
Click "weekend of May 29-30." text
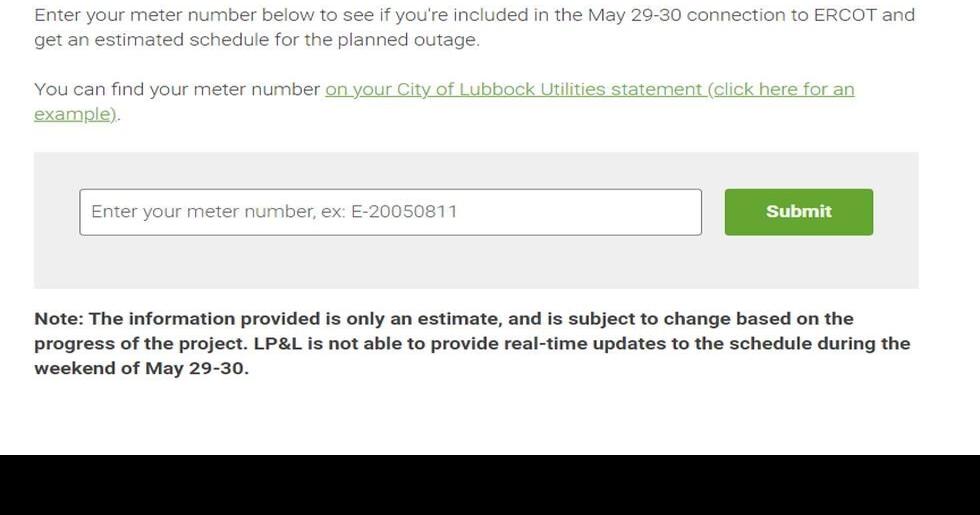[x=141, y=368]
